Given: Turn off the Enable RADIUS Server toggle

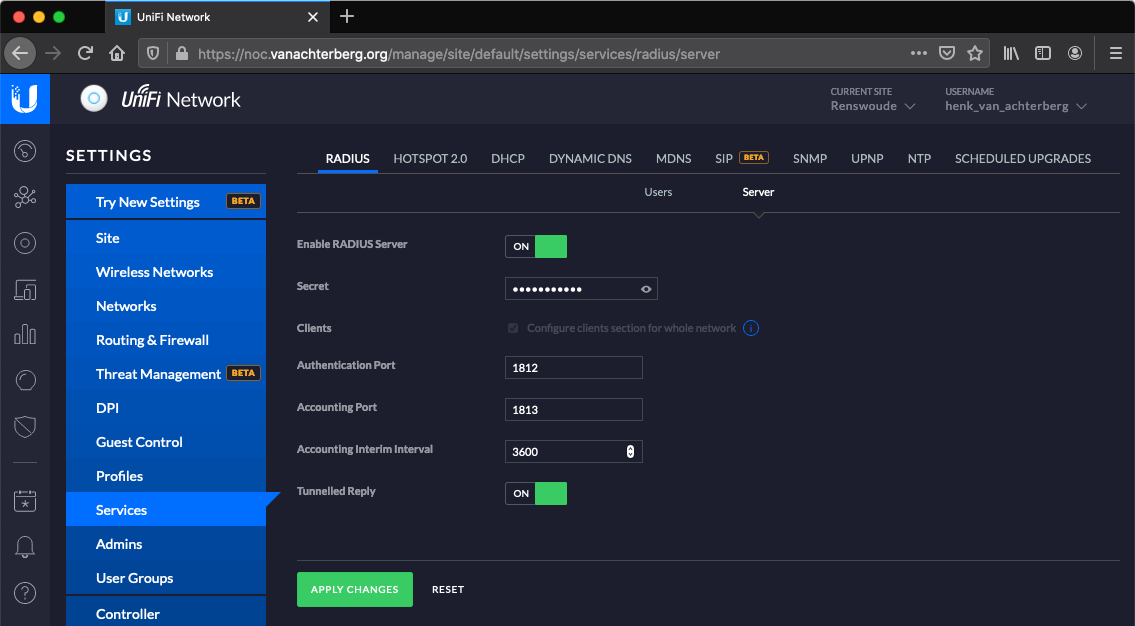Looking at the screenshot, I should (536, 246).
